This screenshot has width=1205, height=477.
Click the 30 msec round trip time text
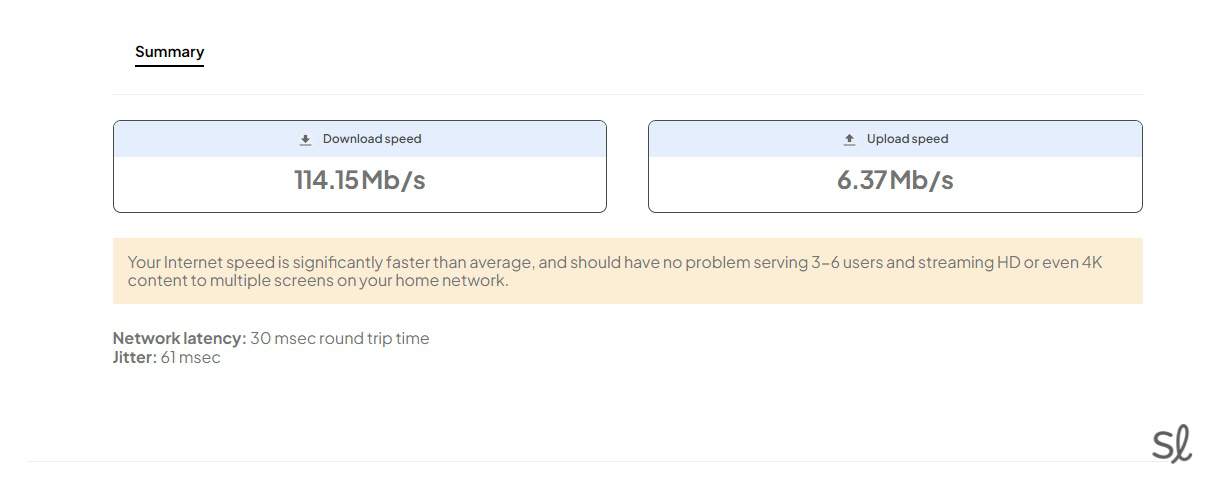pyautogui.click(x=340, y=338)
